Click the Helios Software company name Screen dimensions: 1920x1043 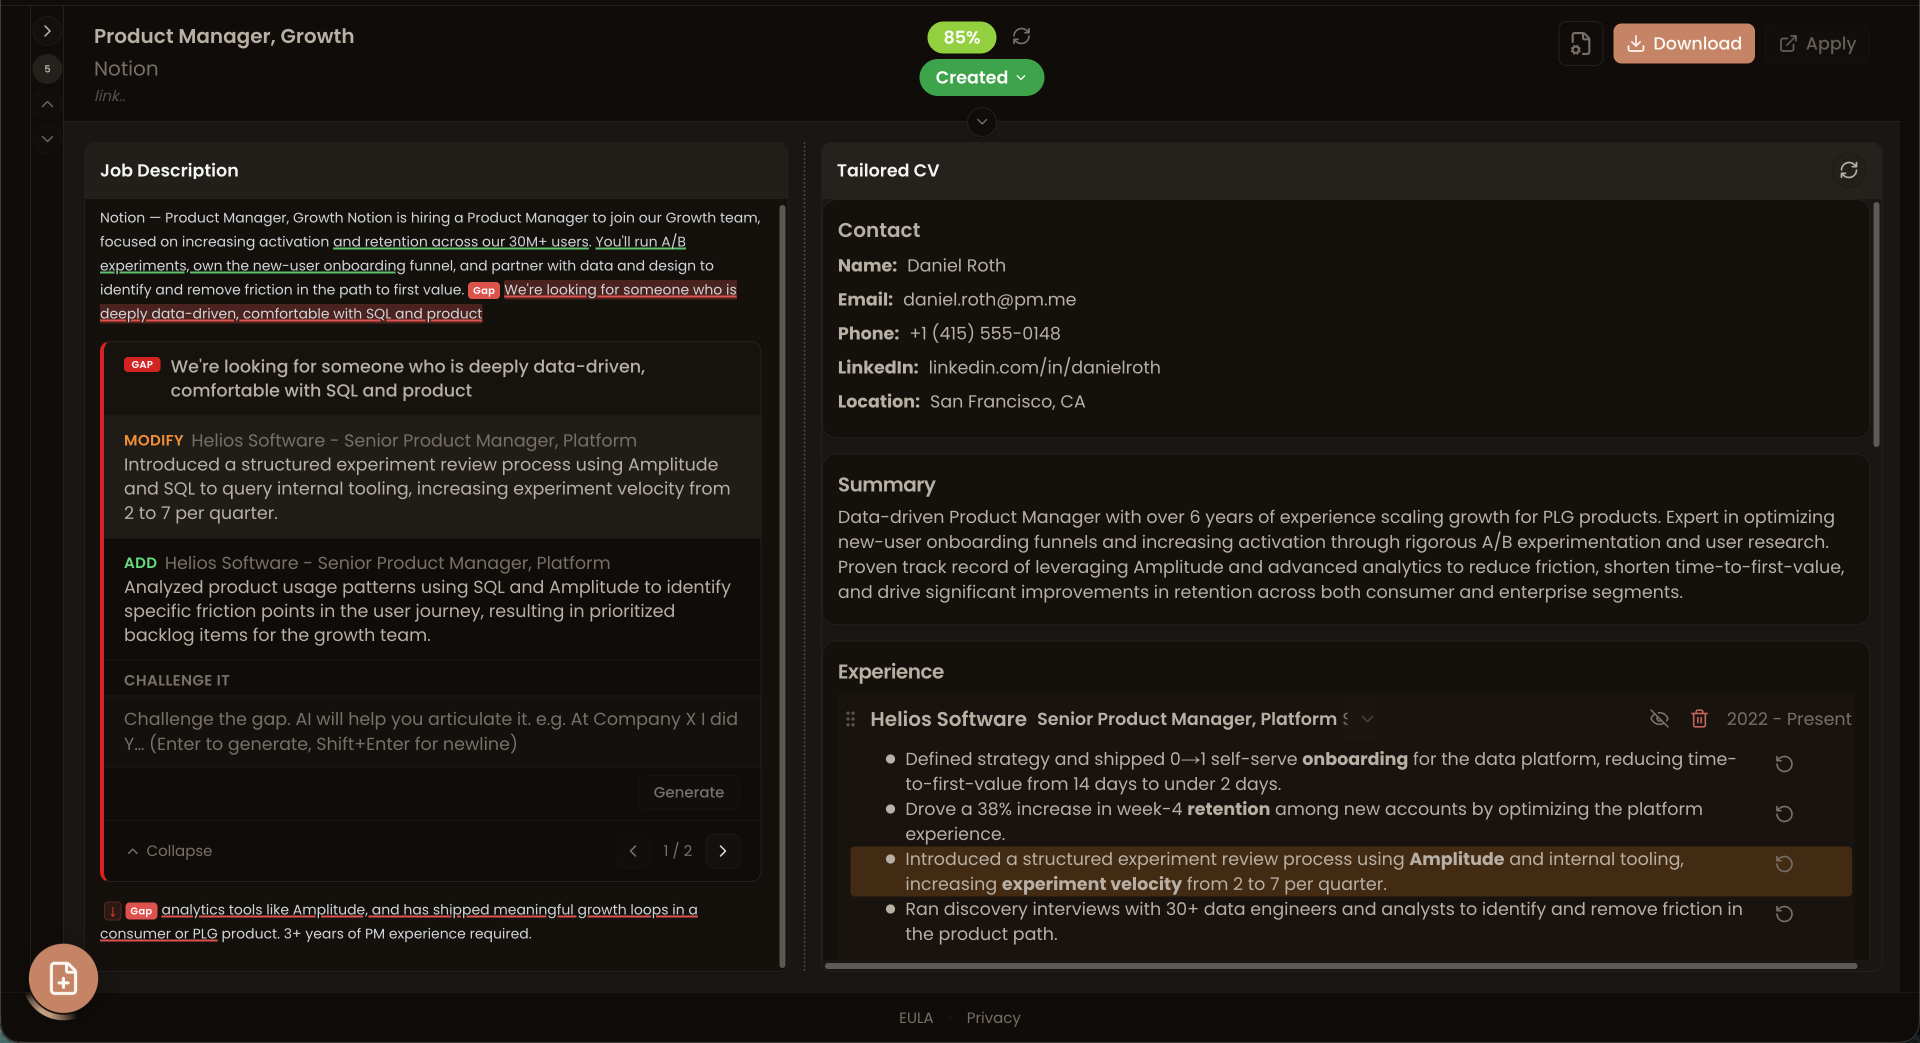tap(948, 719)
